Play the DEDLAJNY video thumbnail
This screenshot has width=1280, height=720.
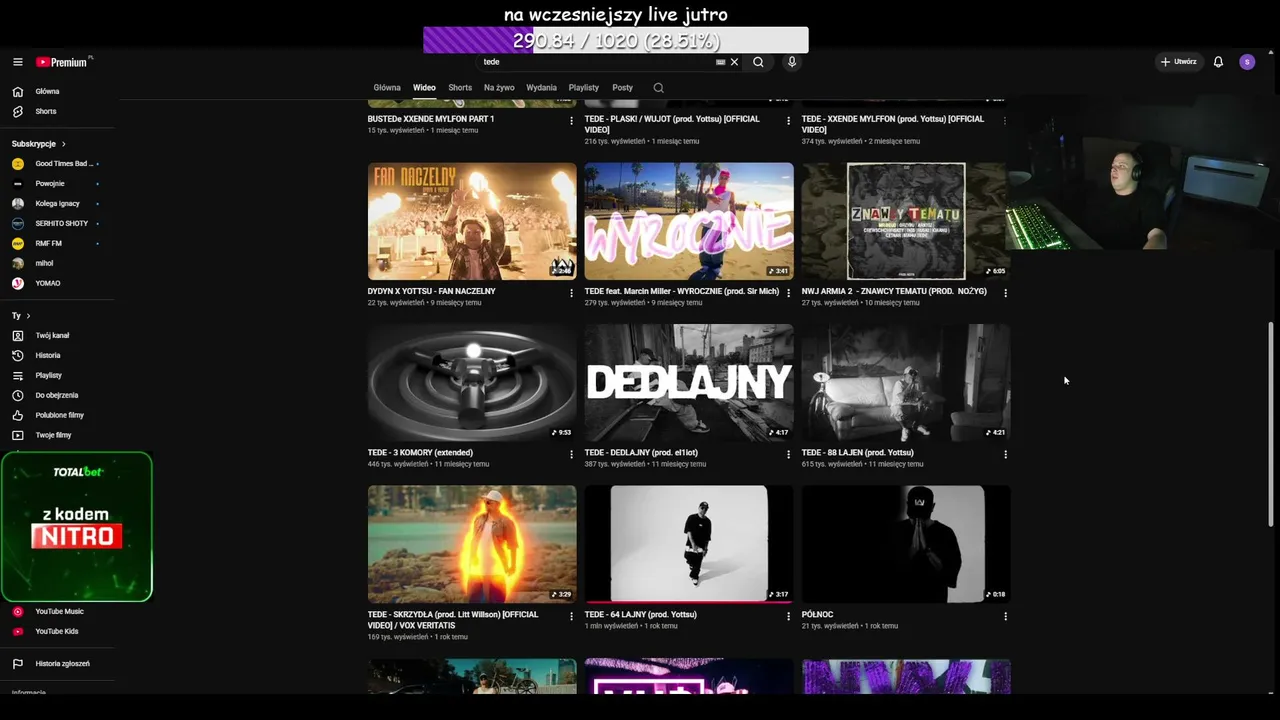click(689, 383)
